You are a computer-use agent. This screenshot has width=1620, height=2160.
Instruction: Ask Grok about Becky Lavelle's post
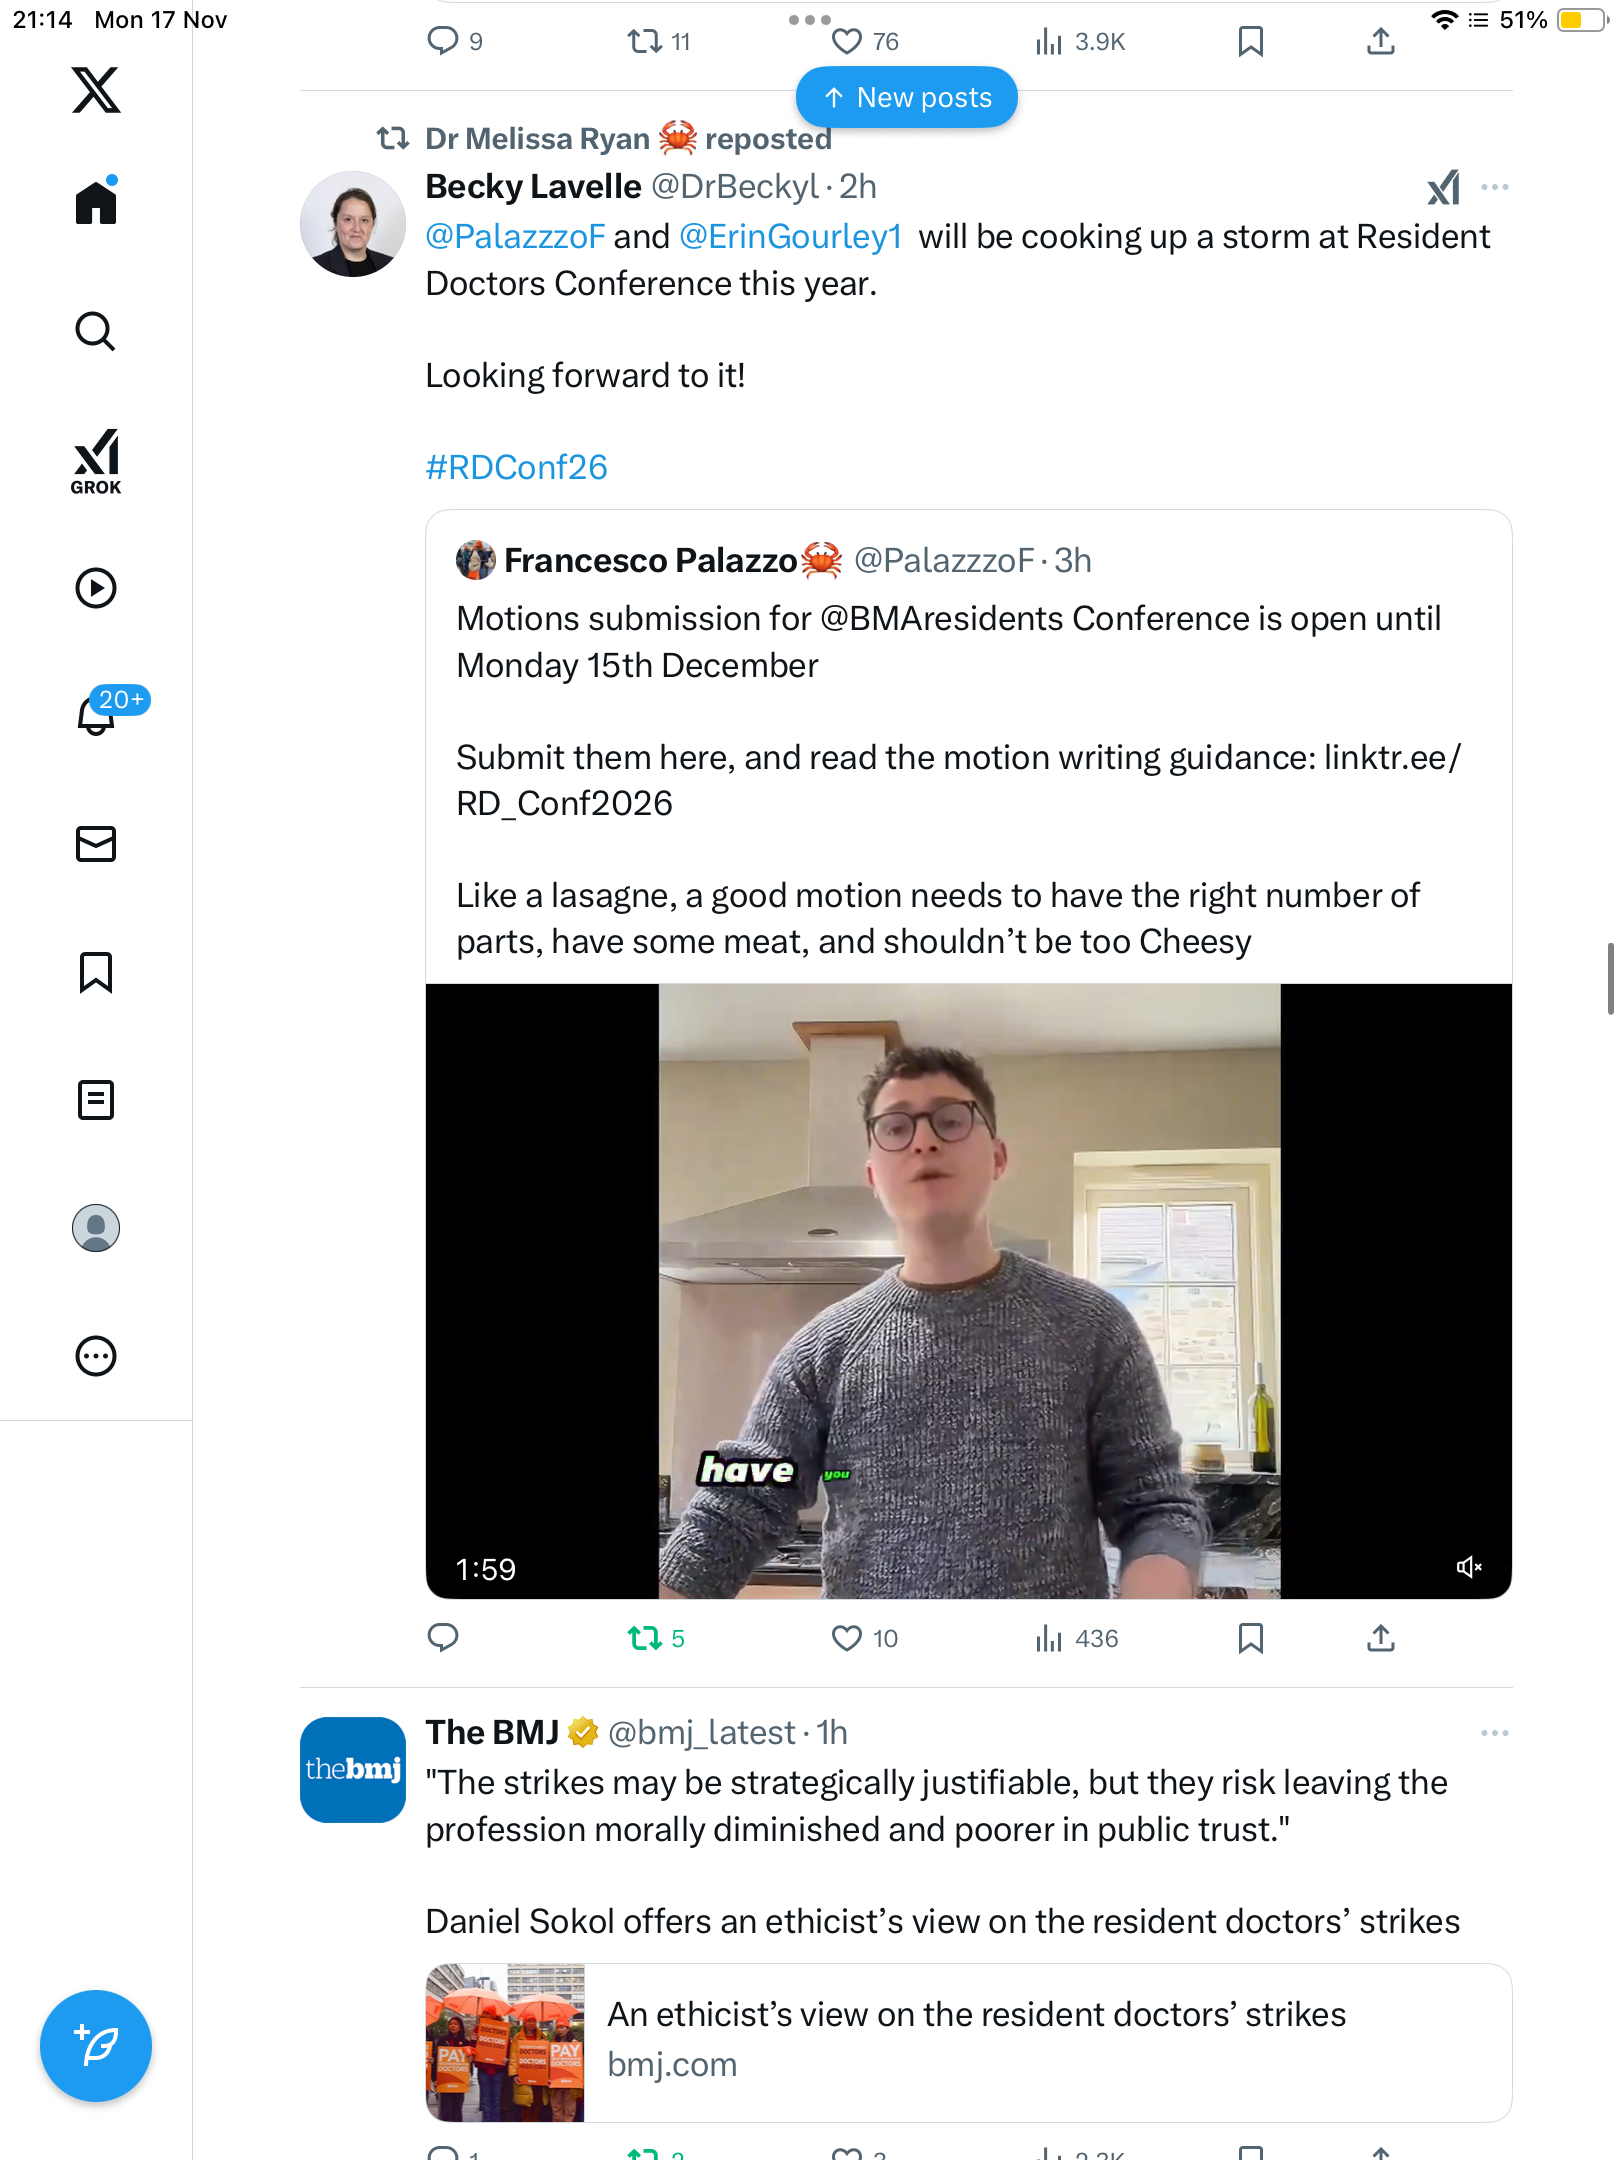[1443, 187]
